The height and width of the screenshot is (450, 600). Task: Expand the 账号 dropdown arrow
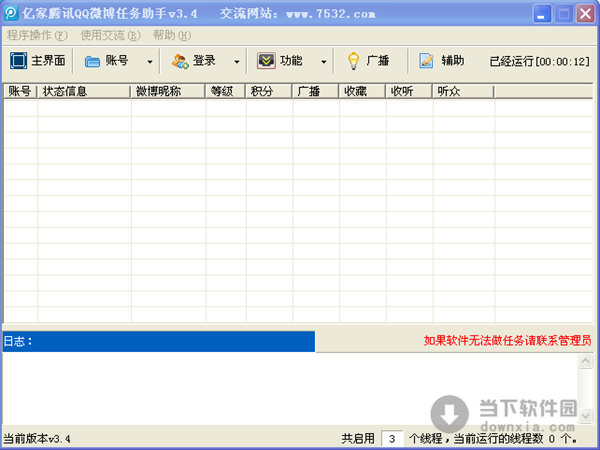[150, 61]
